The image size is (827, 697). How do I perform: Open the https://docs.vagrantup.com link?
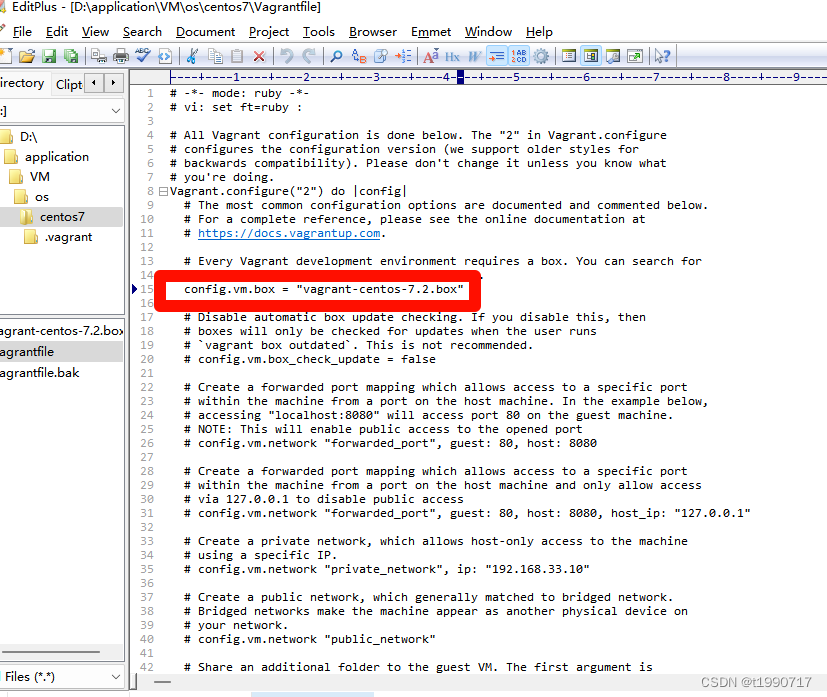[289, 233]
